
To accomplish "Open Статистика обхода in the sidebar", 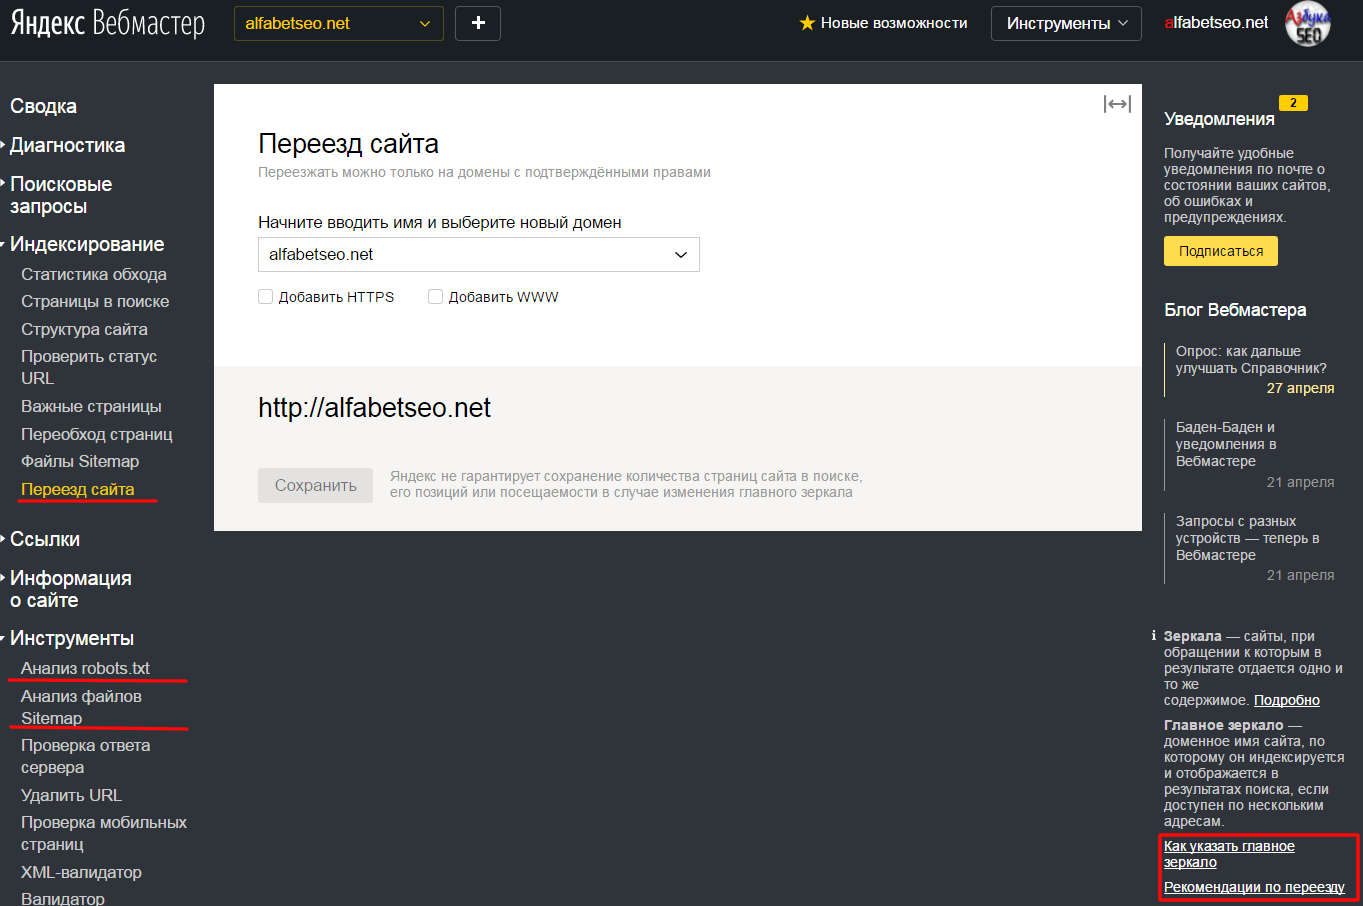I will [x=94, y=274].
